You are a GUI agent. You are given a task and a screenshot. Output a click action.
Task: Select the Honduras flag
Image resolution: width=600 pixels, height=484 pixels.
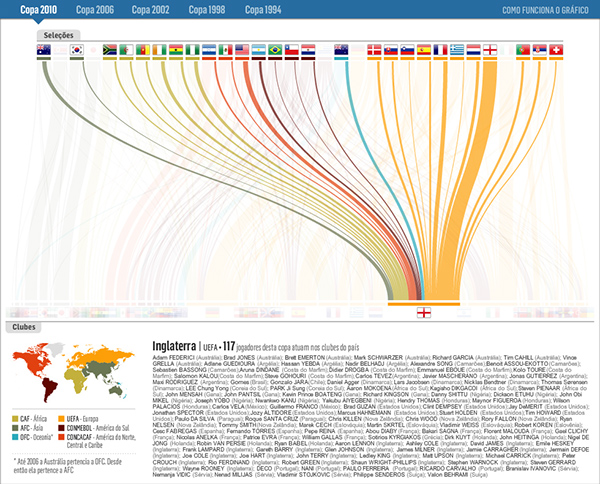coord(209,50)
